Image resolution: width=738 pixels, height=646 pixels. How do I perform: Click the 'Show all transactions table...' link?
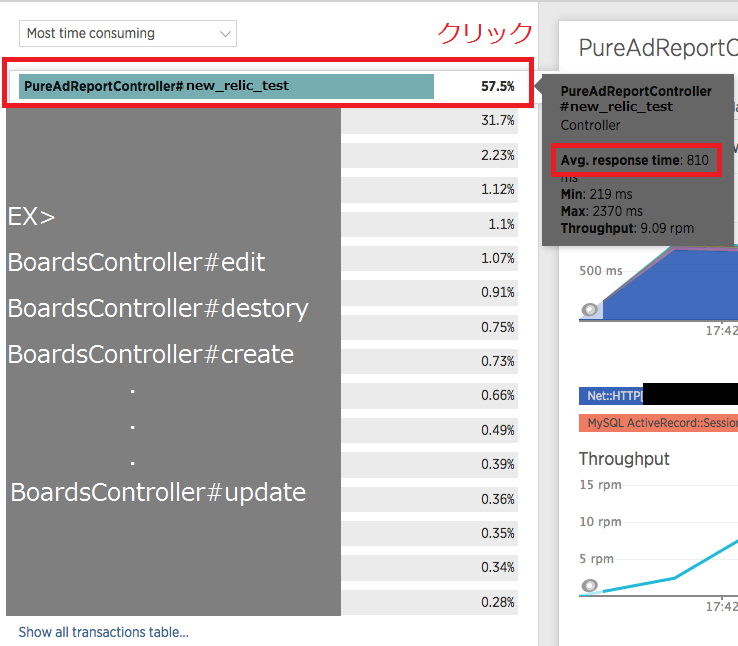coord(103,632)
